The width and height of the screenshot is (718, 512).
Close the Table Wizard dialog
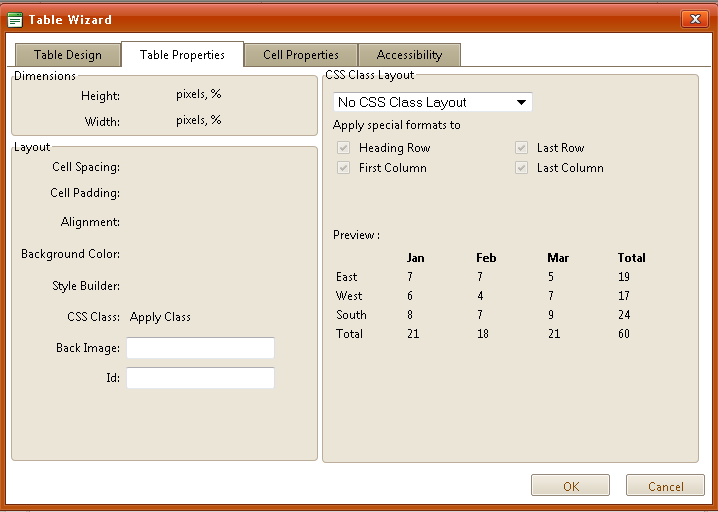coord(694,19)
